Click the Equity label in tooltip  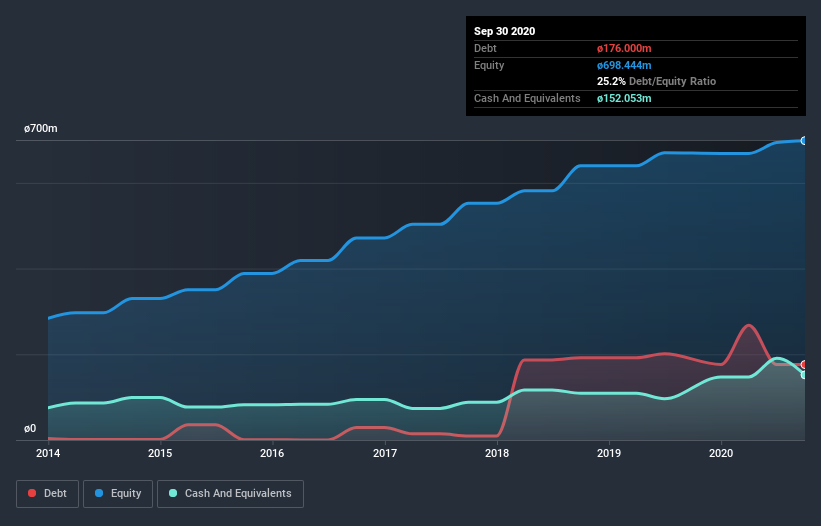(x=489, y=65)
